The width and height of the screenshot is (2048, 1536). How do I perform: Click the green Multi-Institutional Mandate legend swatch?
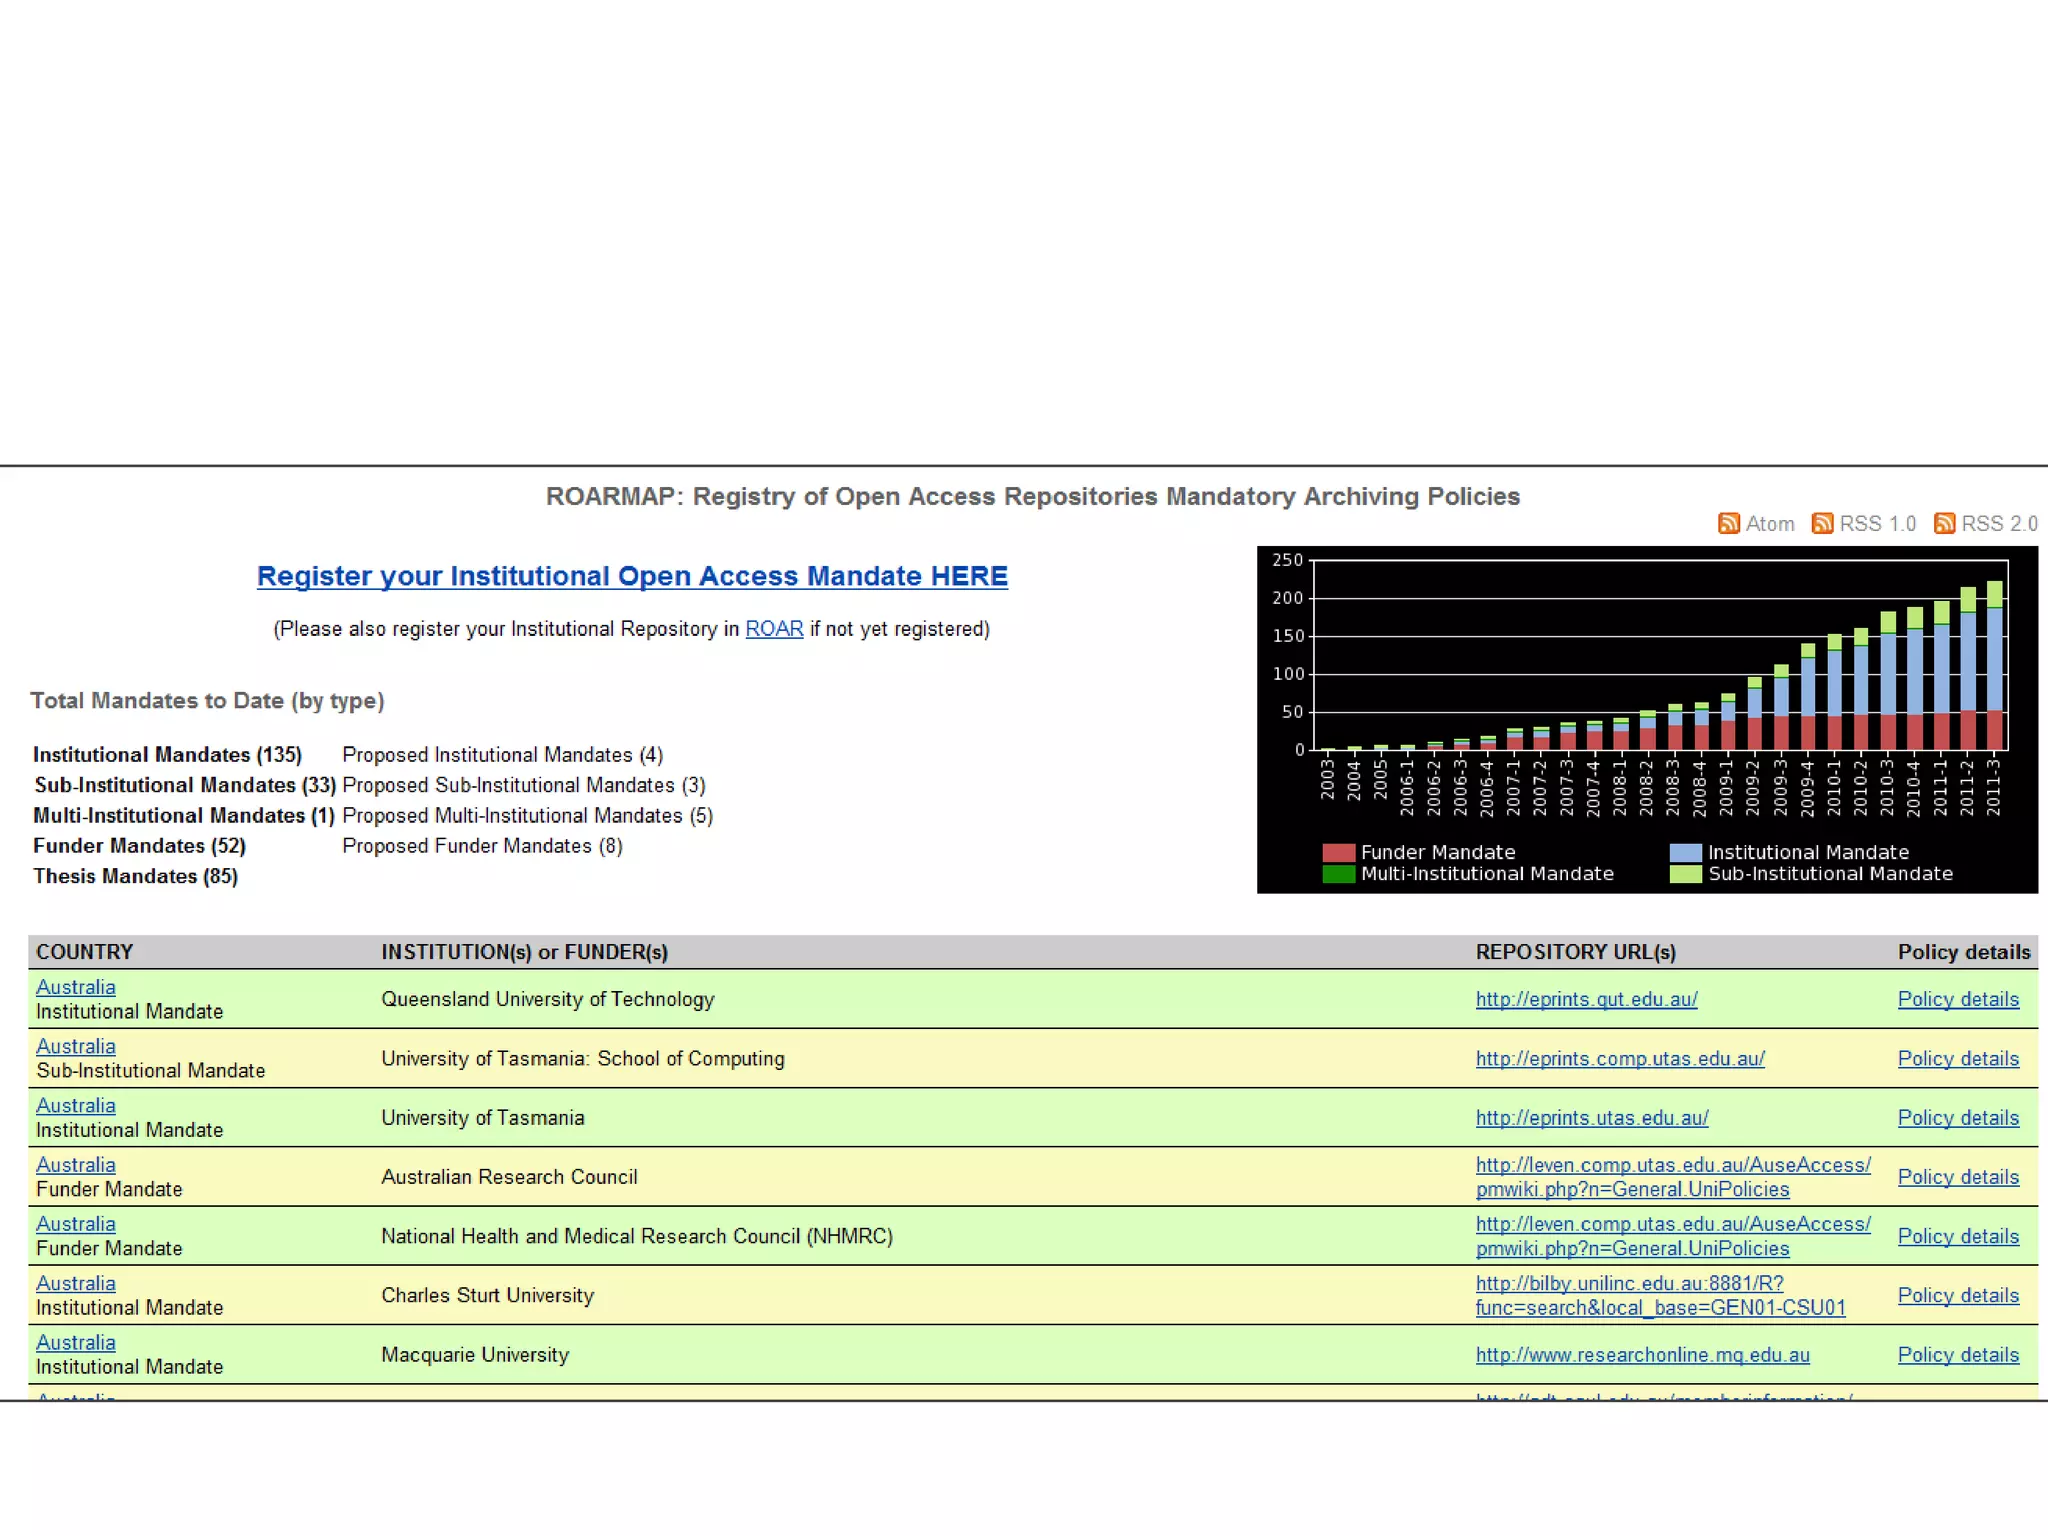click(1338, 874)
